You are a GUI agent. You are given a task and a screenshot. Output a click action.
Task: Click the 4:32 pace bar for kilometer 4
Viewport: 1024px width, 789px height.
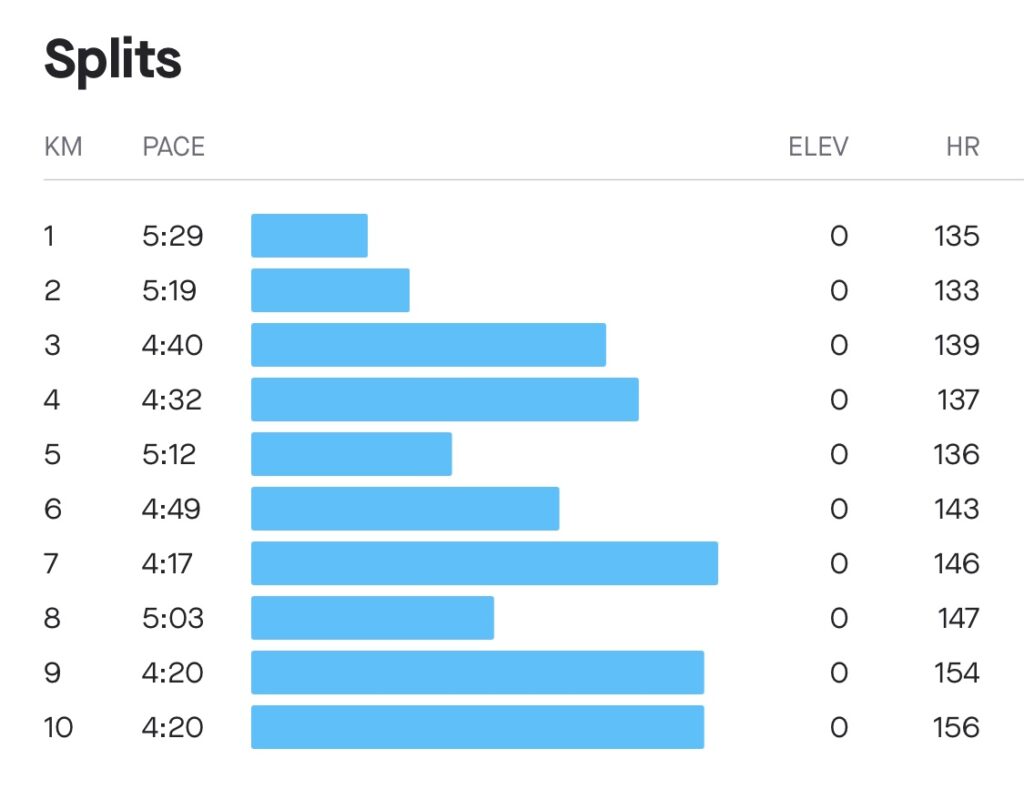444,400
